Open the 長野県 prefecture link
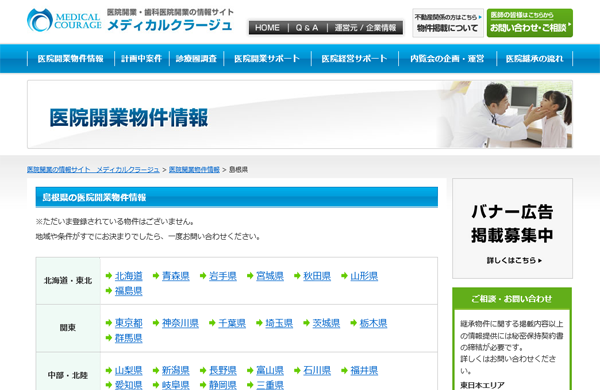 click(223, 370)
